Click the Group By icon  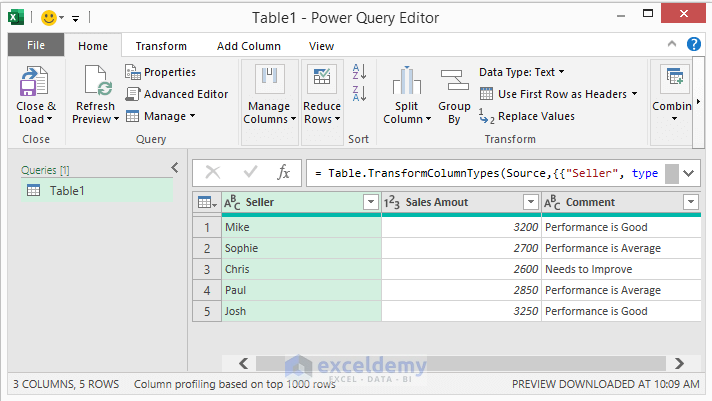pyautogui.click(x=455, y=81)
